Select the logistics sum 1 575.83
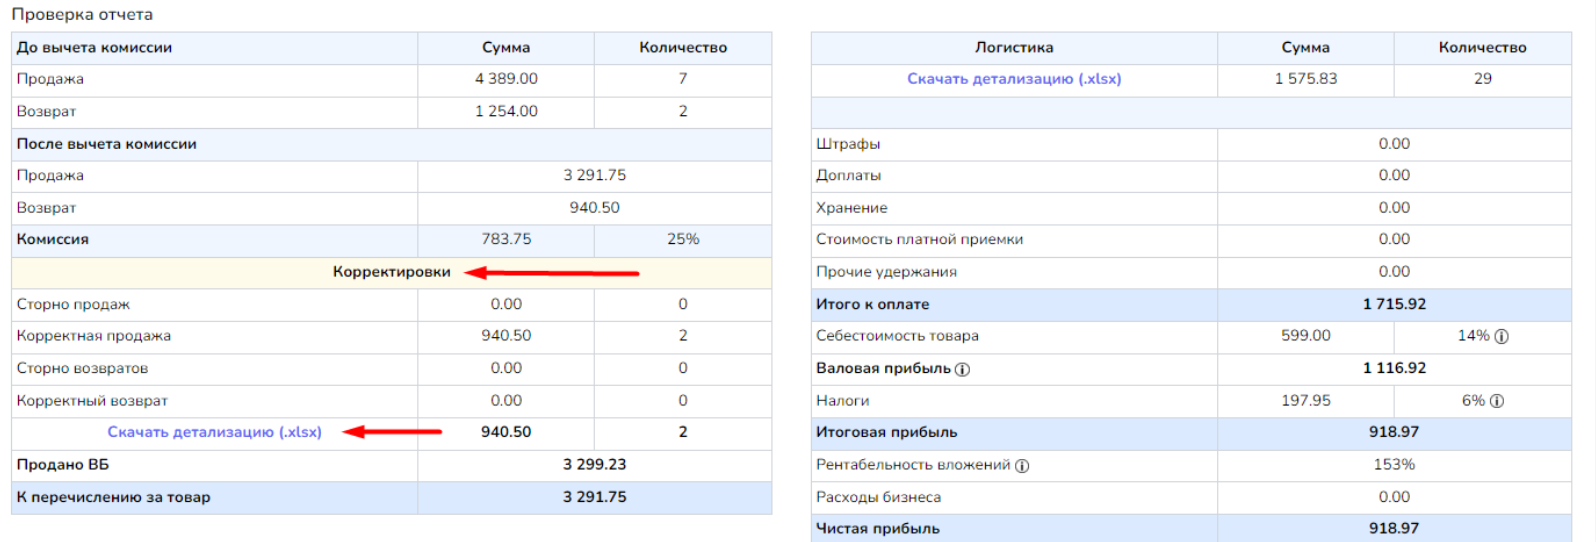 (x=1305, y=79)
